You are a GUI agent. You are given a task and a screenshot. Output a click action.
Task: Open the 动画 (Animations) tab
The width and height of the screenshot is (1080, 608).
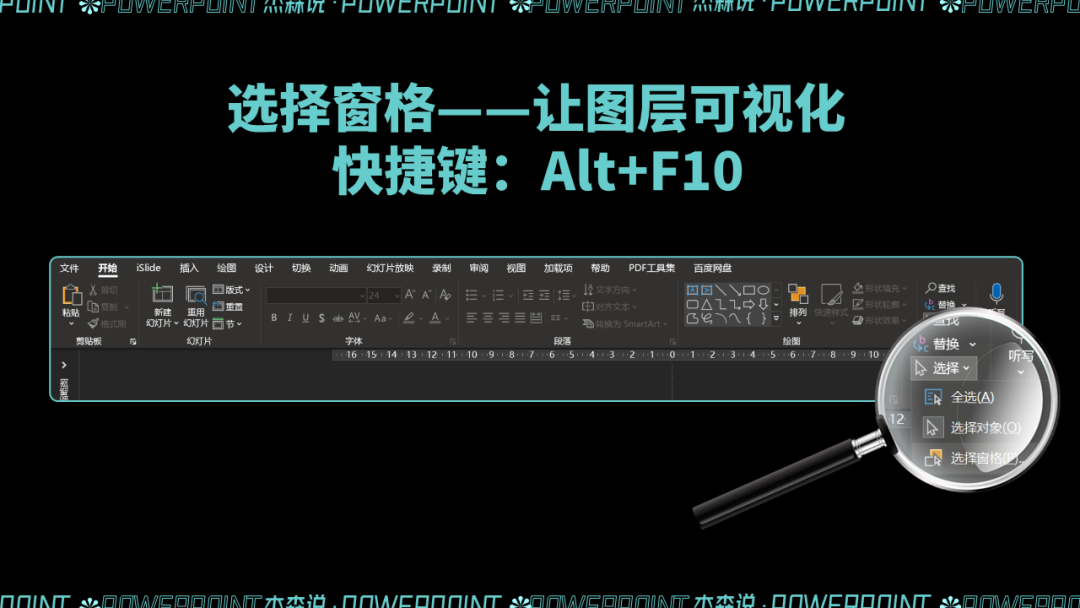click(338, 268)
